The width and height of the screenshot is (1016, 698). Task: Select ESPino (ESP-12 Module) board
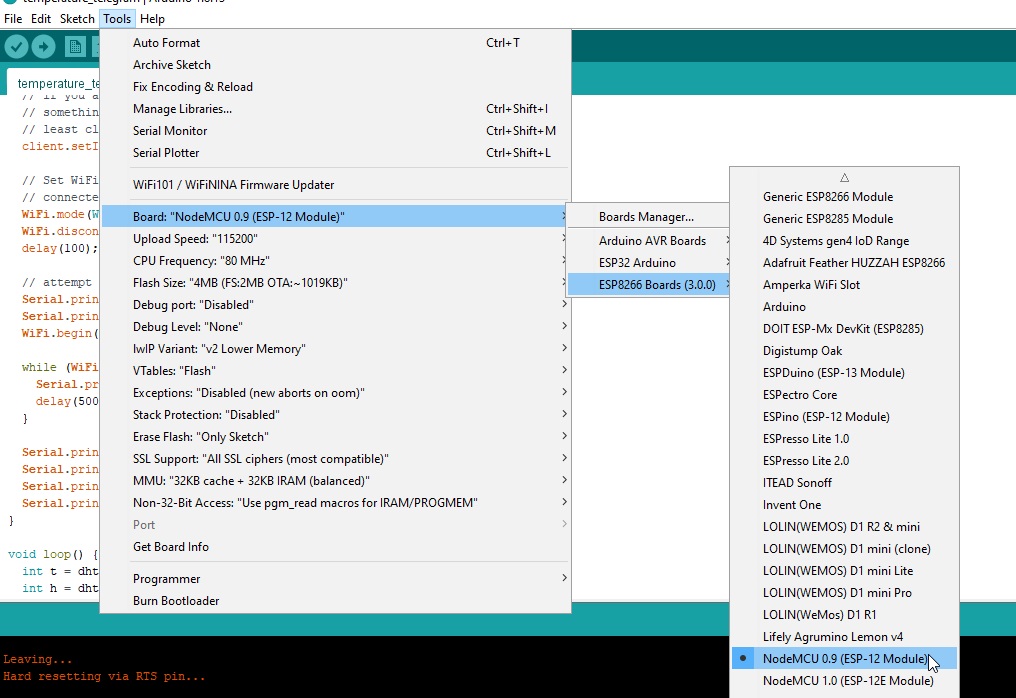click(x=844, y=417)
